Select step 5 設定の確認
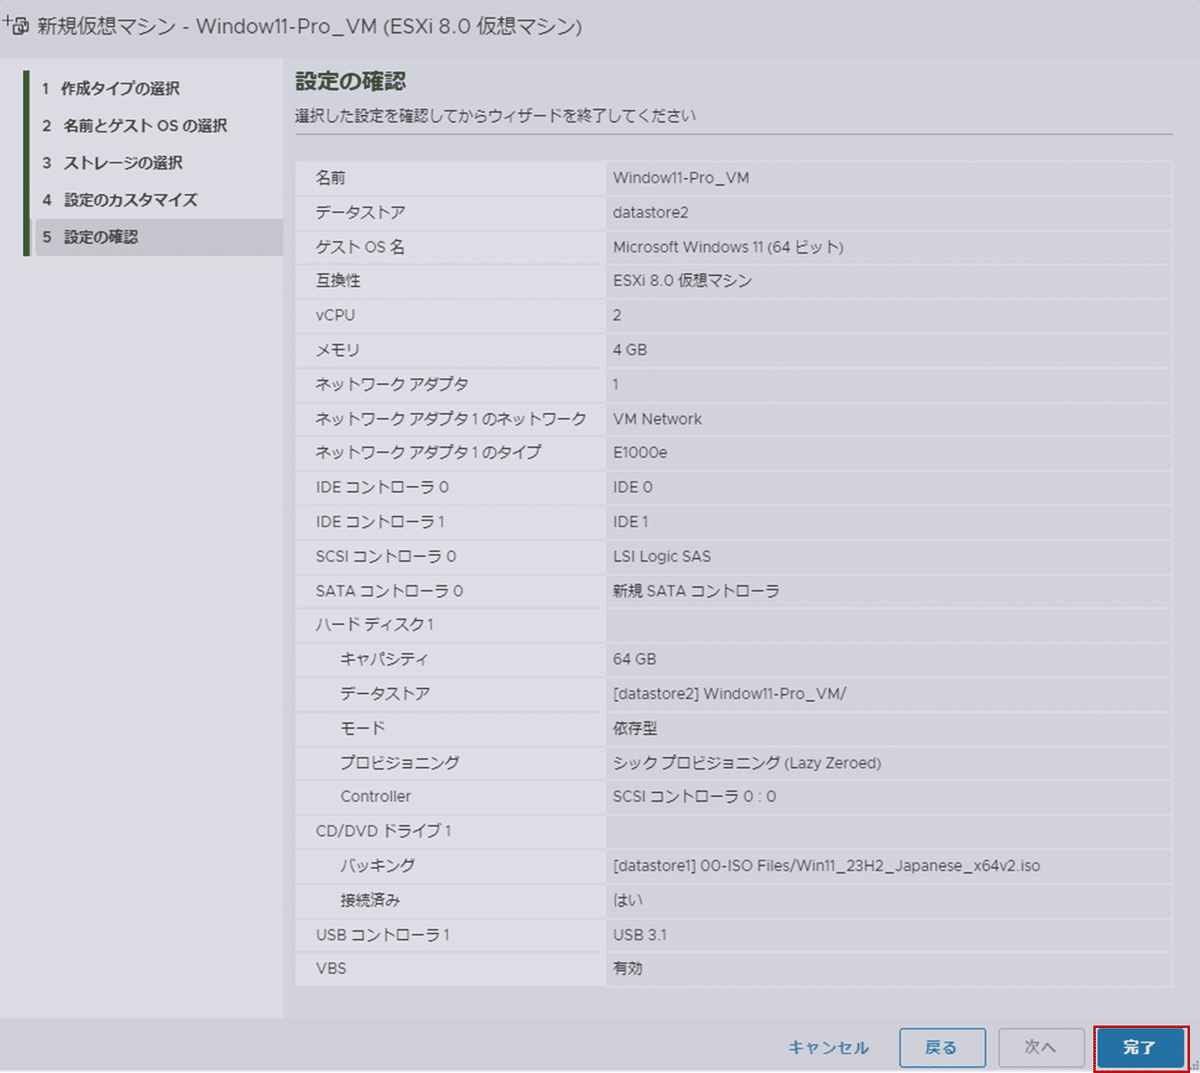1200x1073 pixels. [159, 237]
